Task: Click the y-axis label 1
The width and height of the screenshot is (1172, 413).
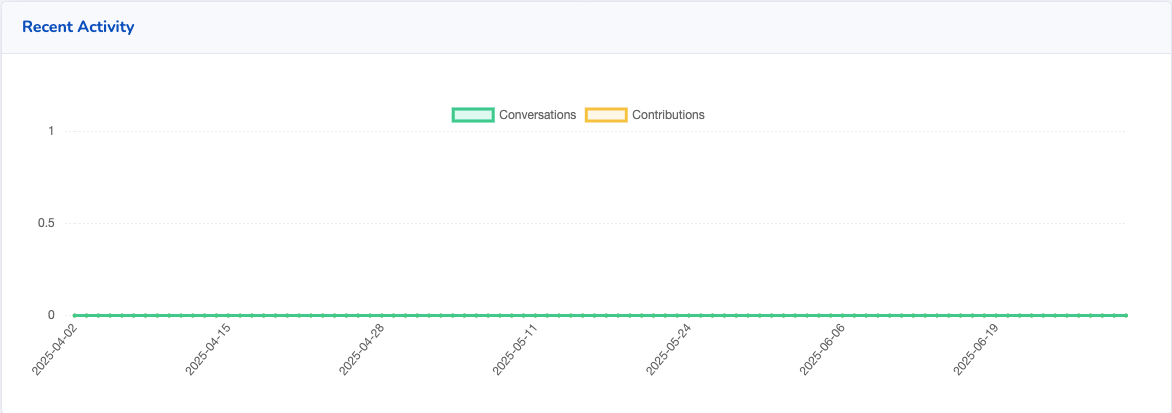Action: point(51,131)
